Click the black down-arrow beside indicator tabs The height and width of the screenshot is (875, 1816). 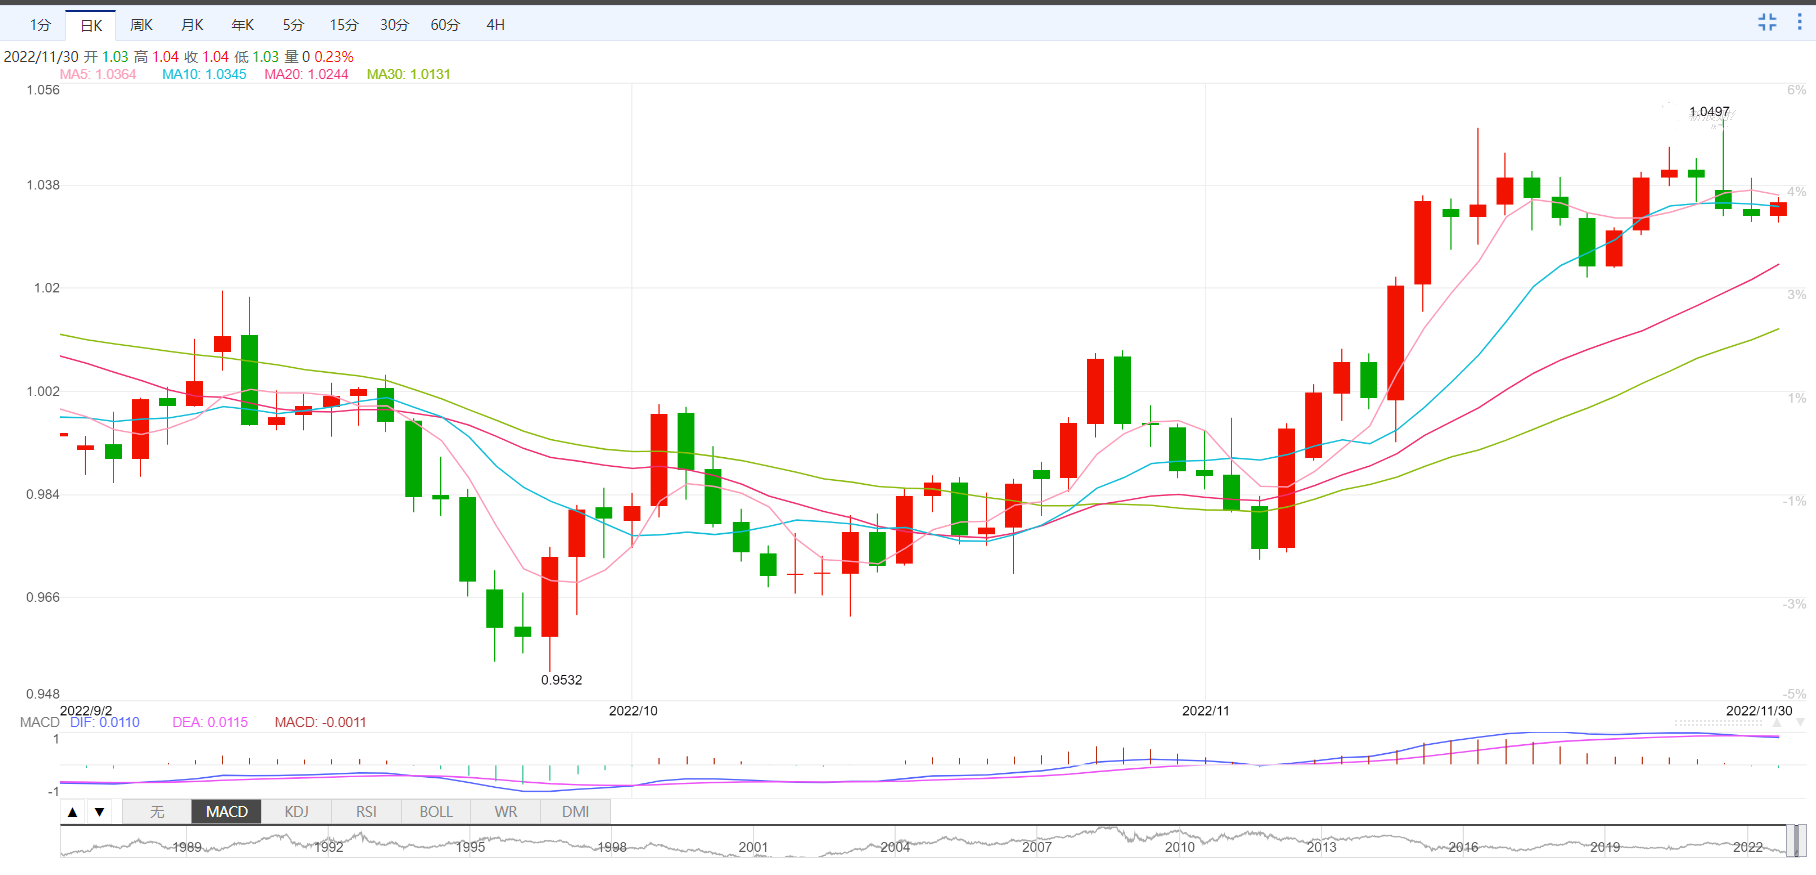click(x=99, y=812)
